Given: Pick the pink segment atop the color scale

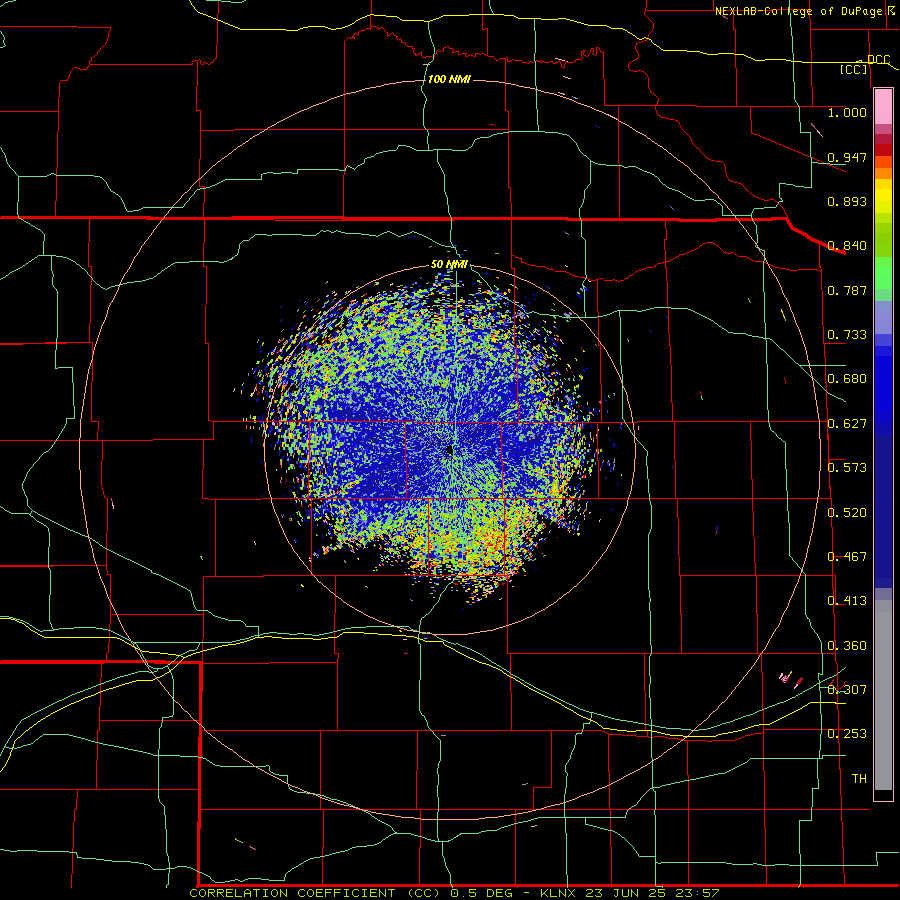Looking at the screenshot, I should coord(883,107).
